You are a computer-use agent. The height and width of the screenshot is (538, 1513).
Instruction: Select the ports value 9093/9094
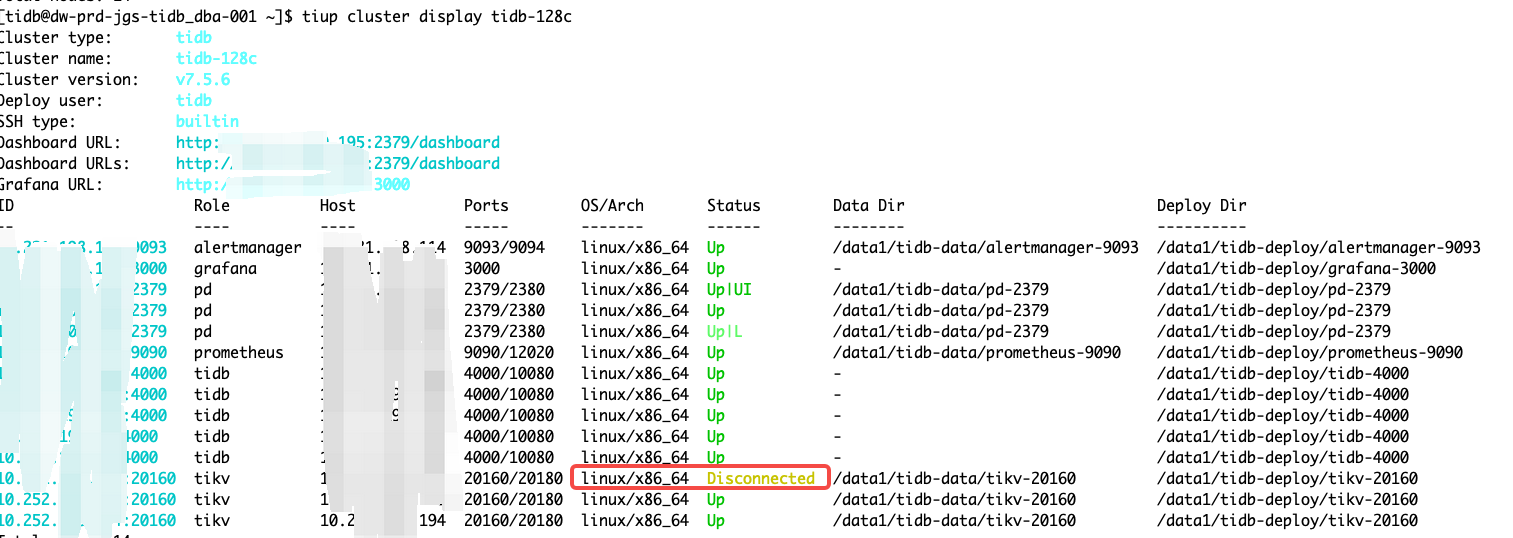pyautogui.click(x=504, y=247)
